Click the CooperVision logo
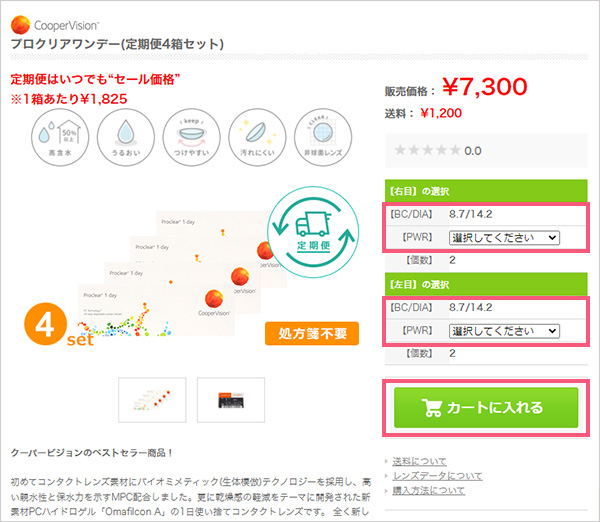The height and width of the screenshot is (522, 600). click(x=55, y=25)
